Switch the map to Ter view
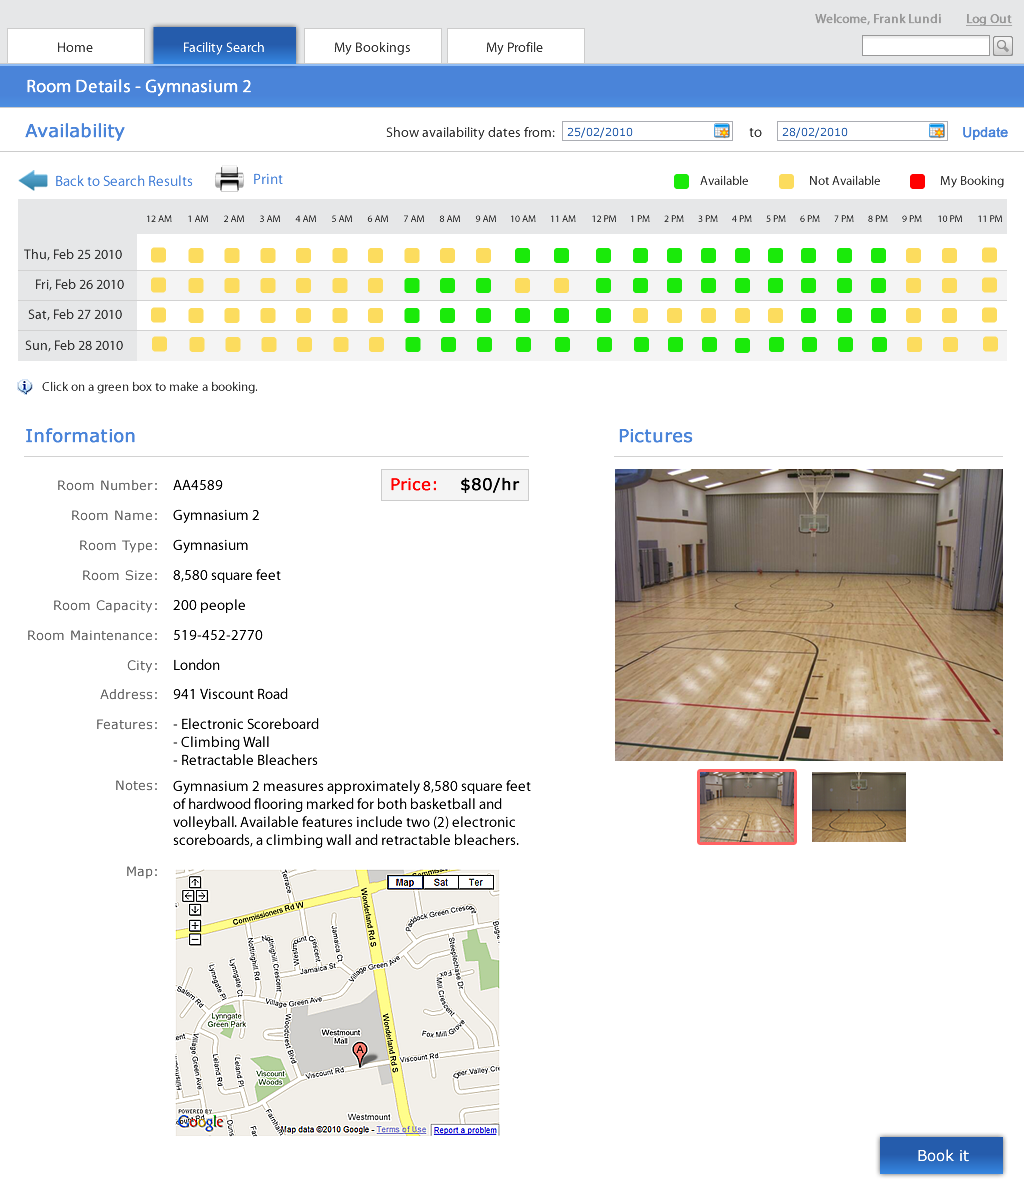 click(476, 882)
